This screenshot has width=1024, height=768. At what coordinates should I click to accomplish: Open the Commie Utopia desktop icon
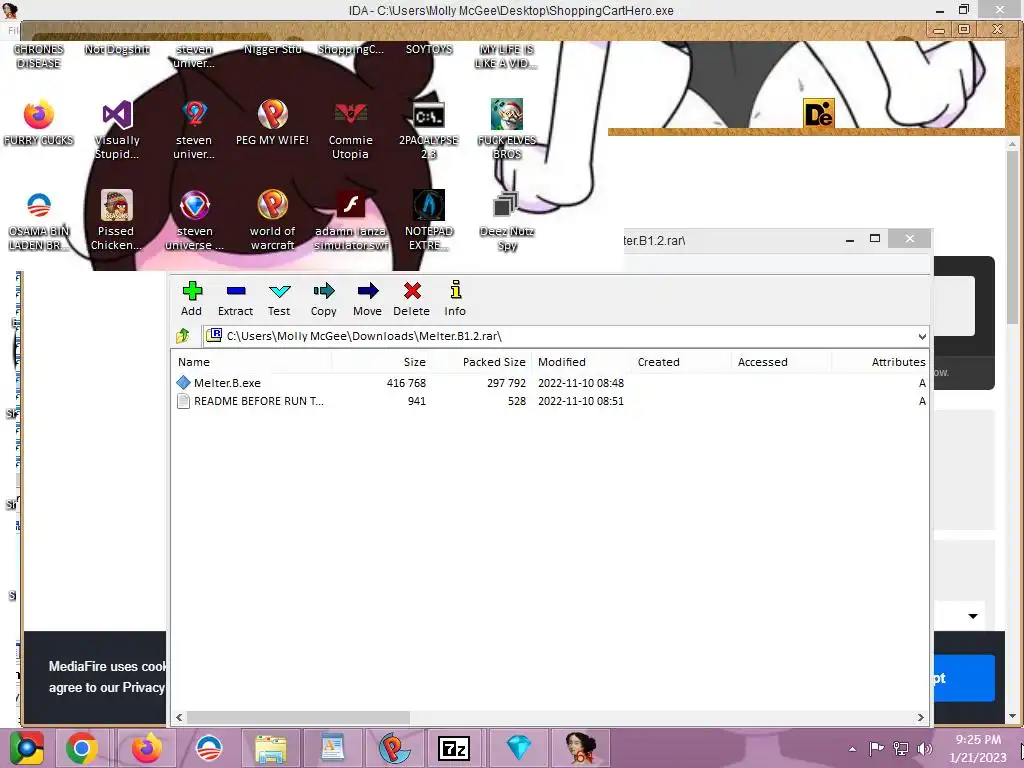pos(351,130)
